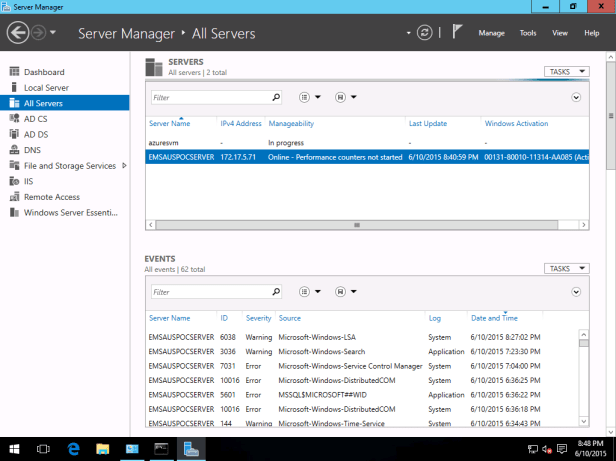Select the Dashboard icon in sidebar
Viewport: 616px width, 461px height.
14,72
